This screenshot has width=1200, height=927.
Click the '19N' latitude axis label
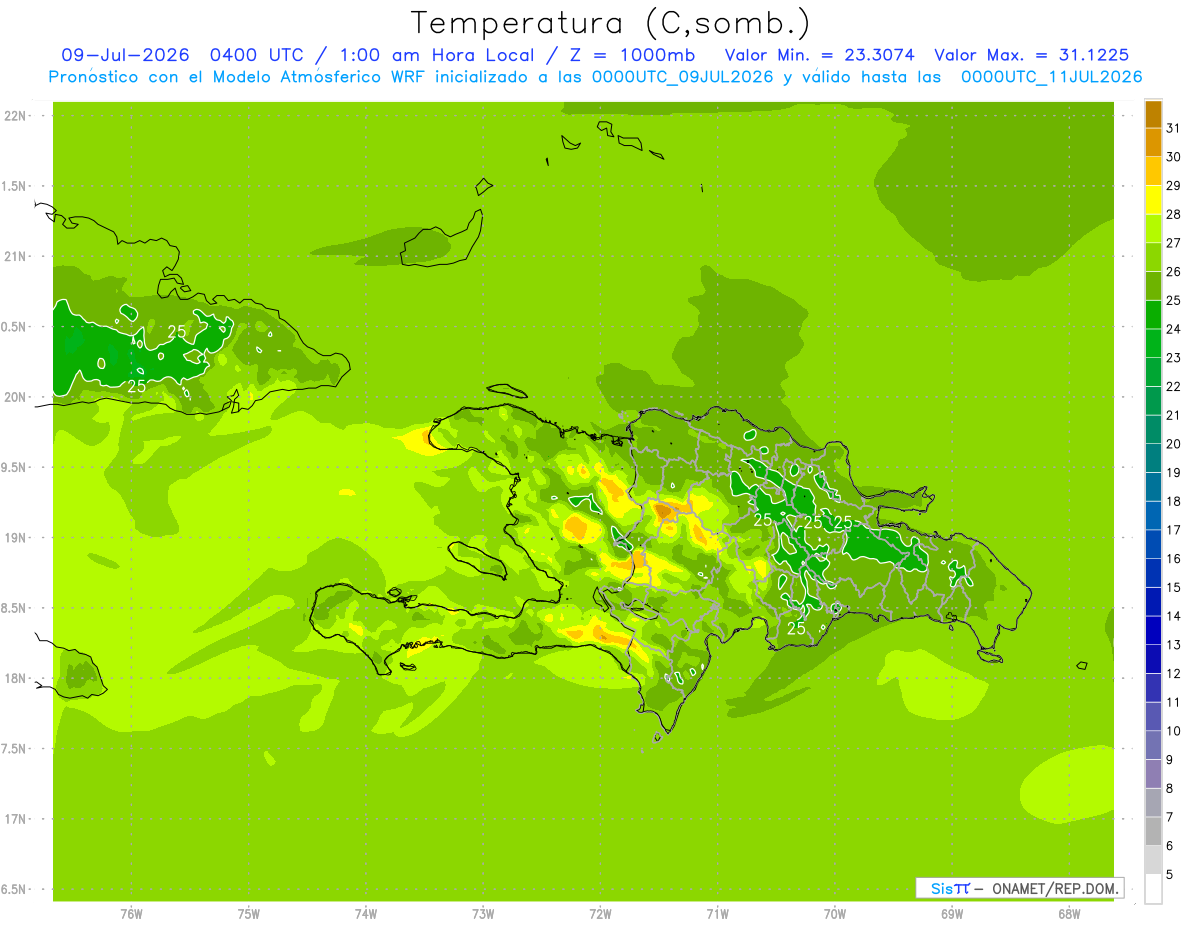tap(14, 538)
